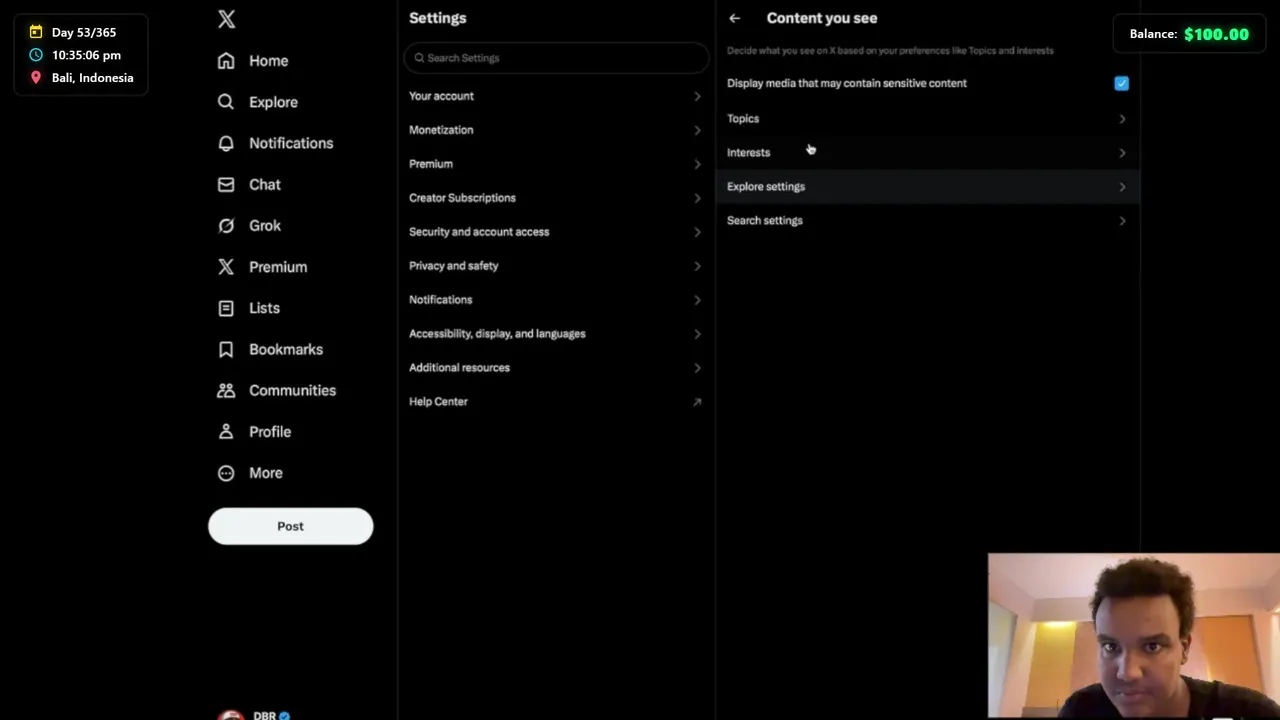1280x720 pixels.
Task: Open Privacy and safety settings label
Action: click(x=453, y=266)
